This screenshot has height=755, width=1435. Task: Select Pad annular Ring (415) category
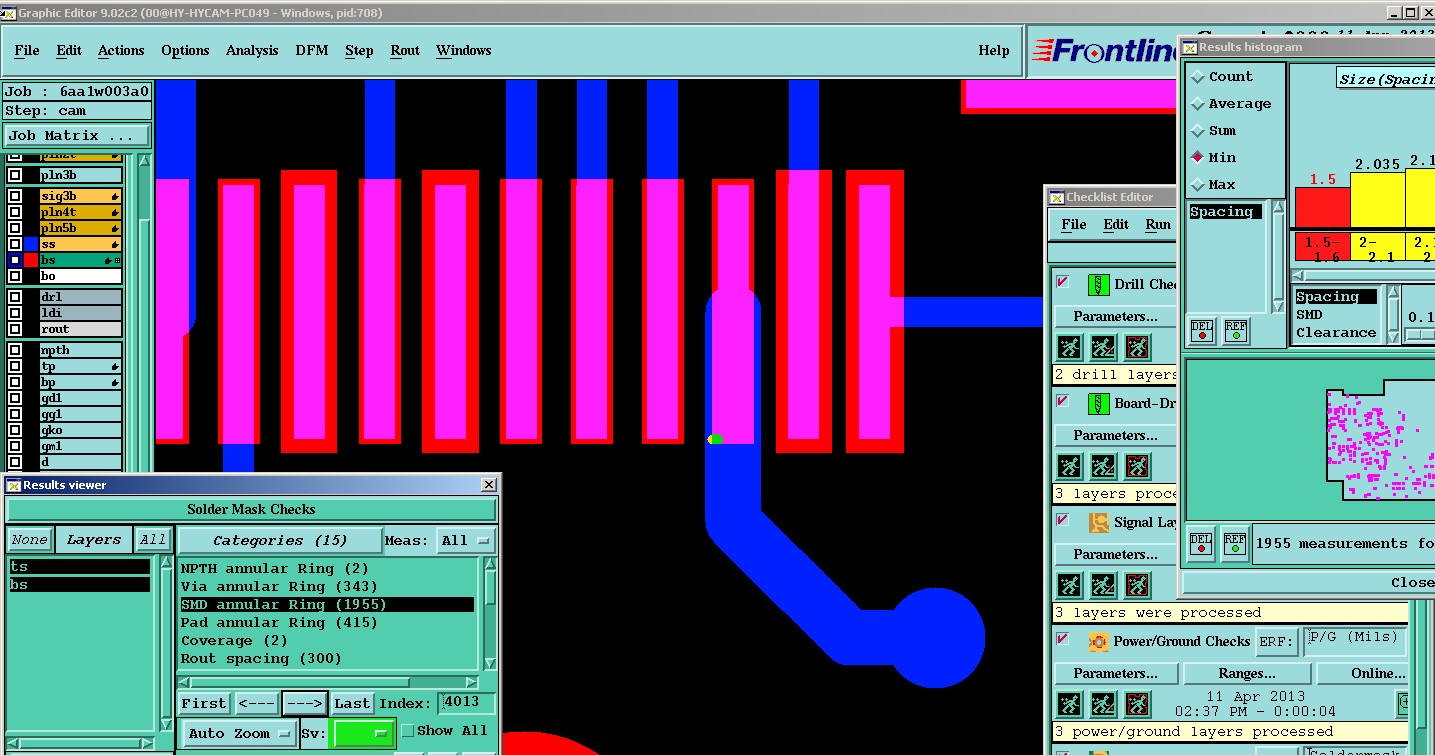point(327,622)
